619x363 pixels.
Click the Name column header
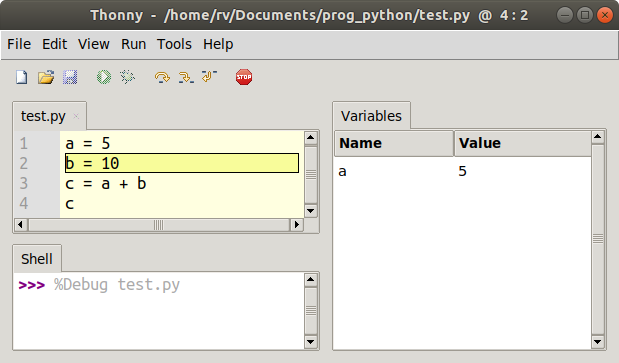[x=394, y=143]
